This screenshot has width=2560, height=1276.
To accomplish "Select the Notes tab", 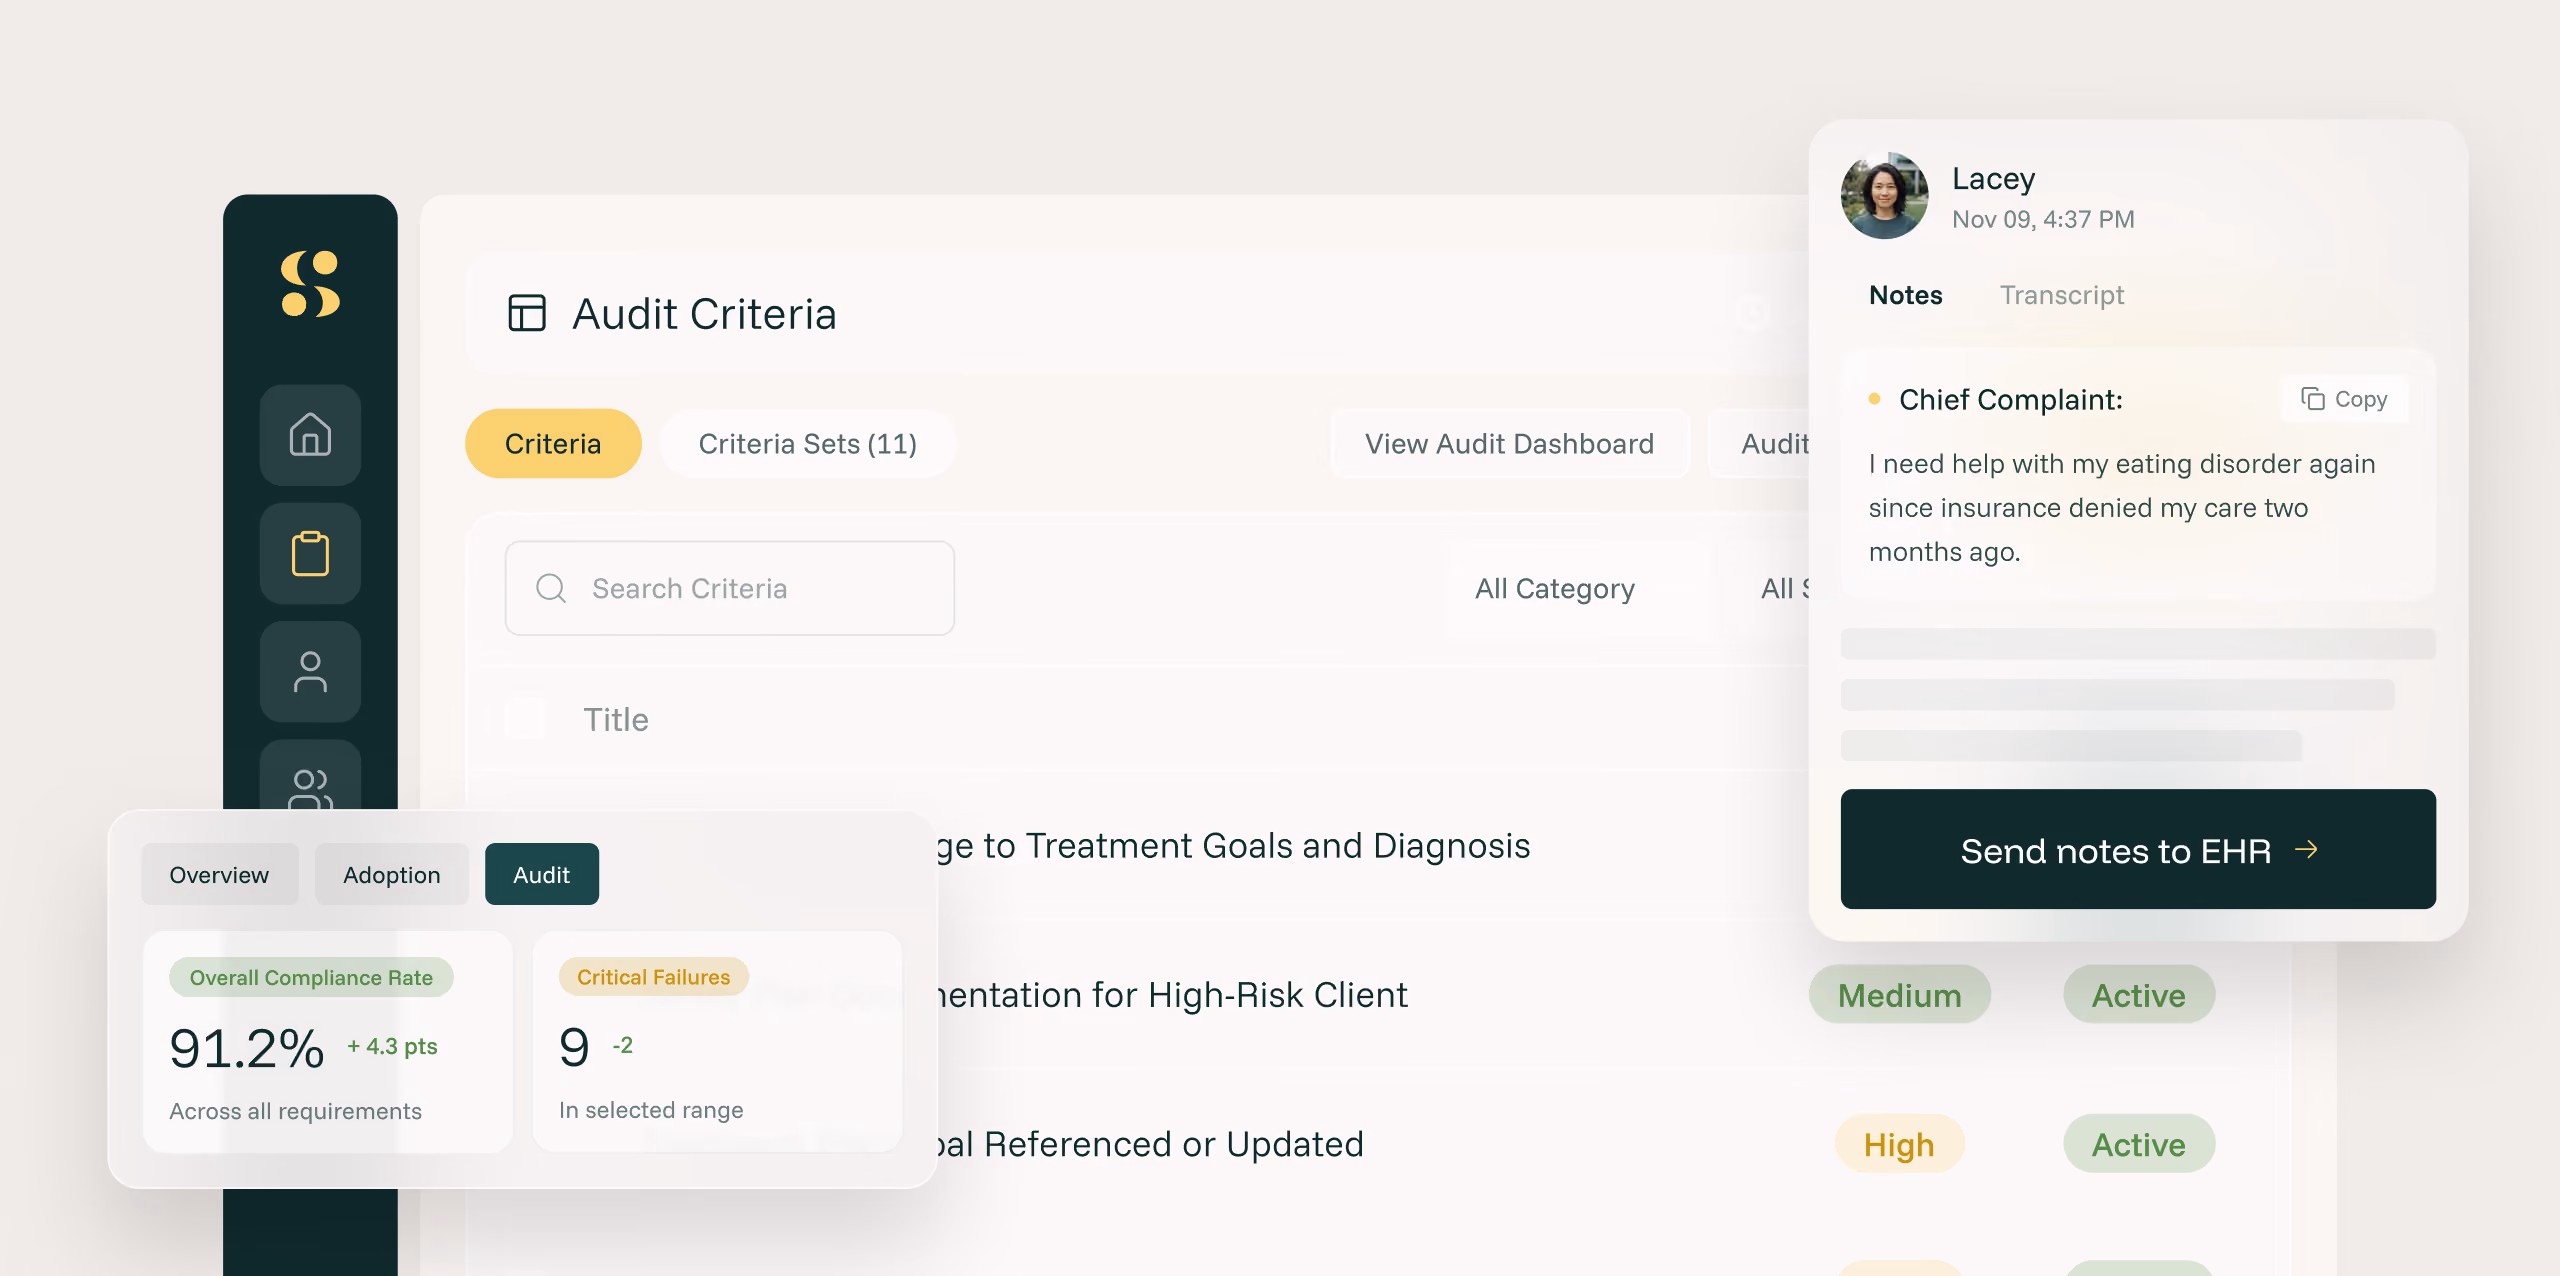I will [1905, 295].
